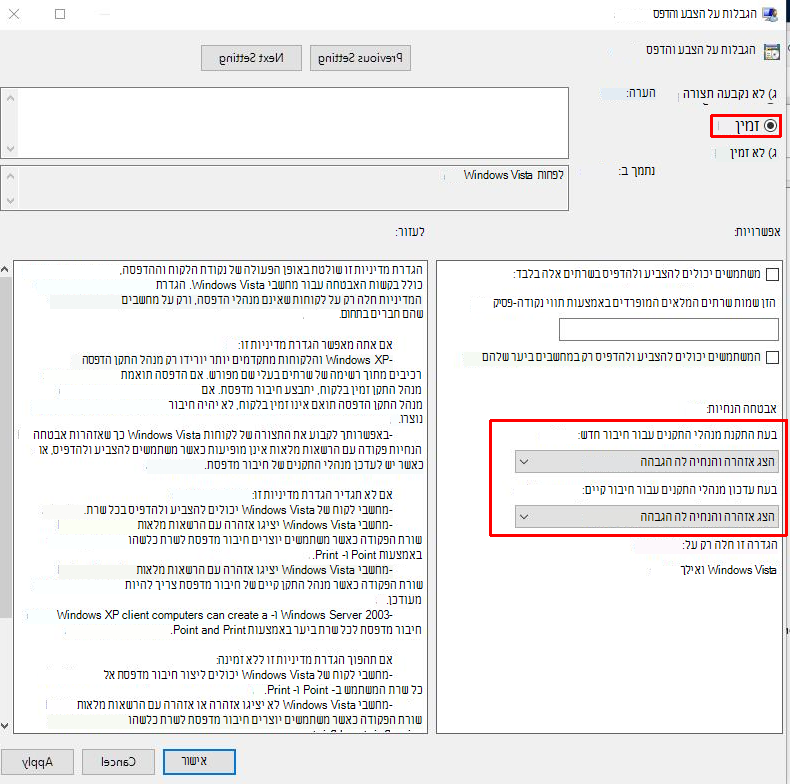Click the mirrored Cancel button
Viewport: 790px width, 784px height.
[x=118, y=762]
